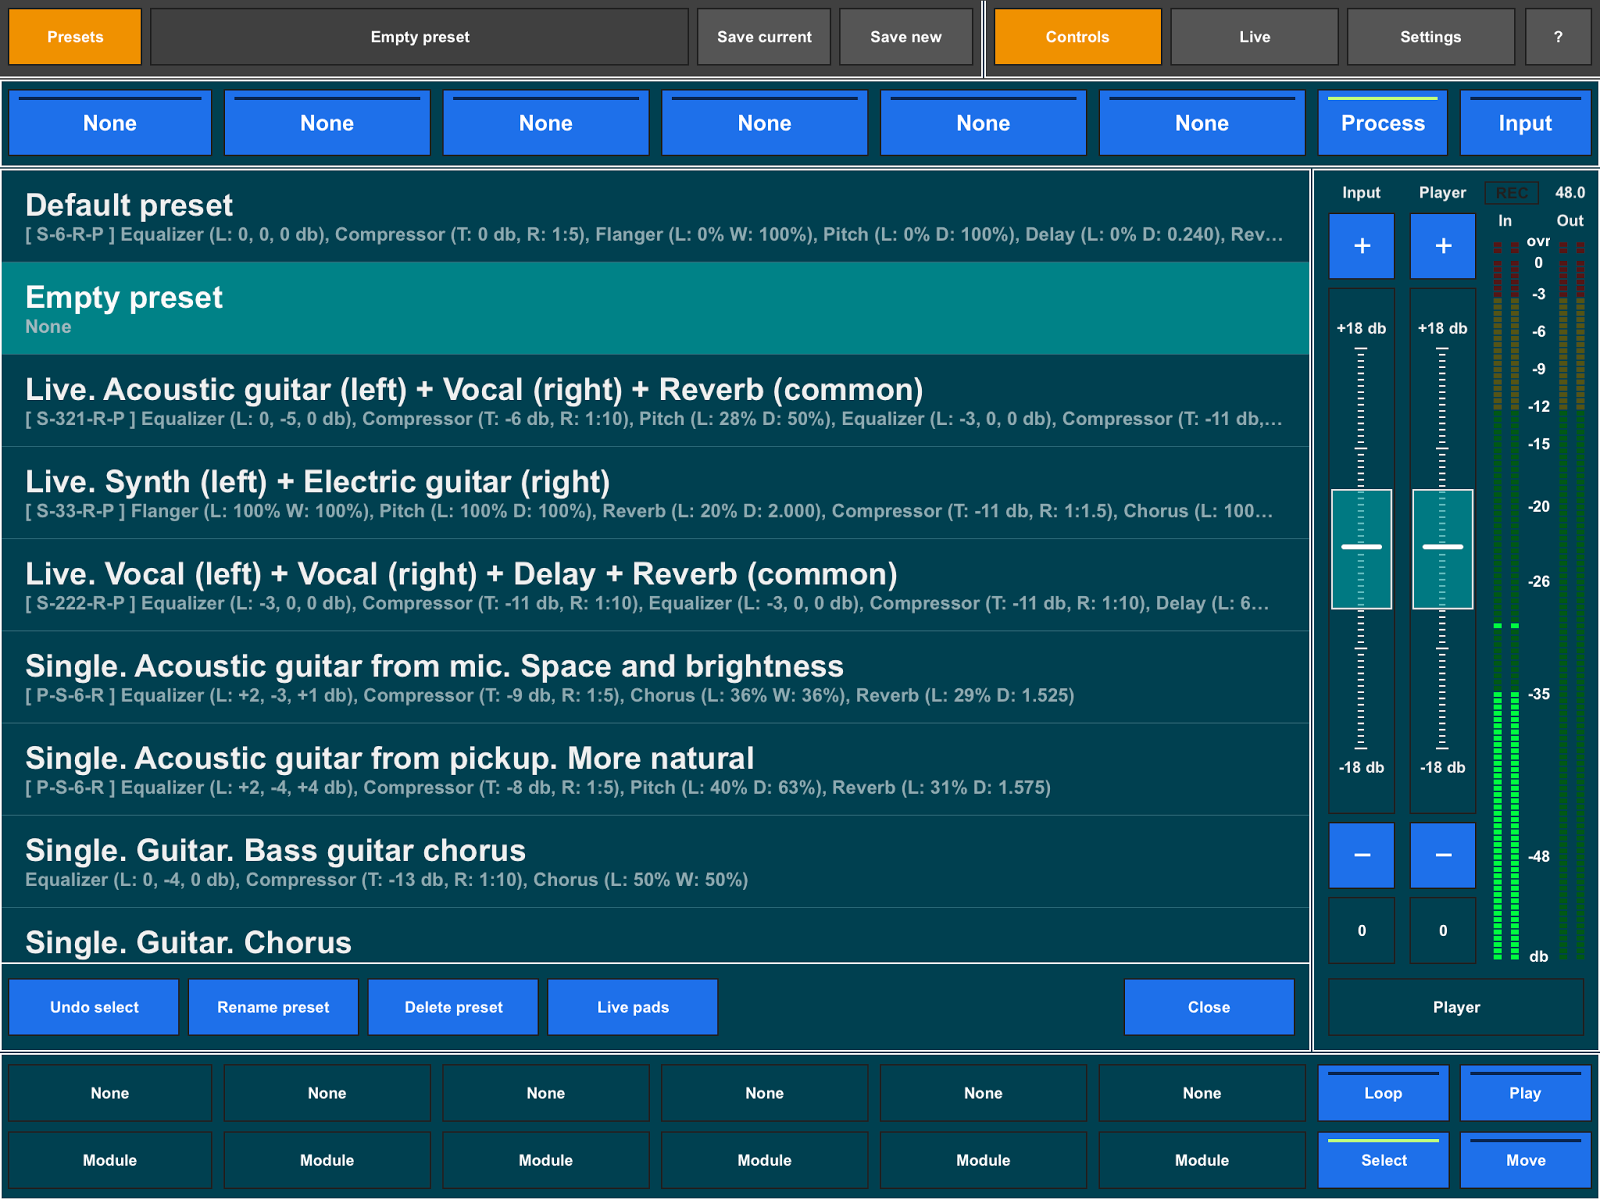Viewport: 1600px width, 1200px height.
Task: Open the Live pads view
Action: (x=632, y=1006)
